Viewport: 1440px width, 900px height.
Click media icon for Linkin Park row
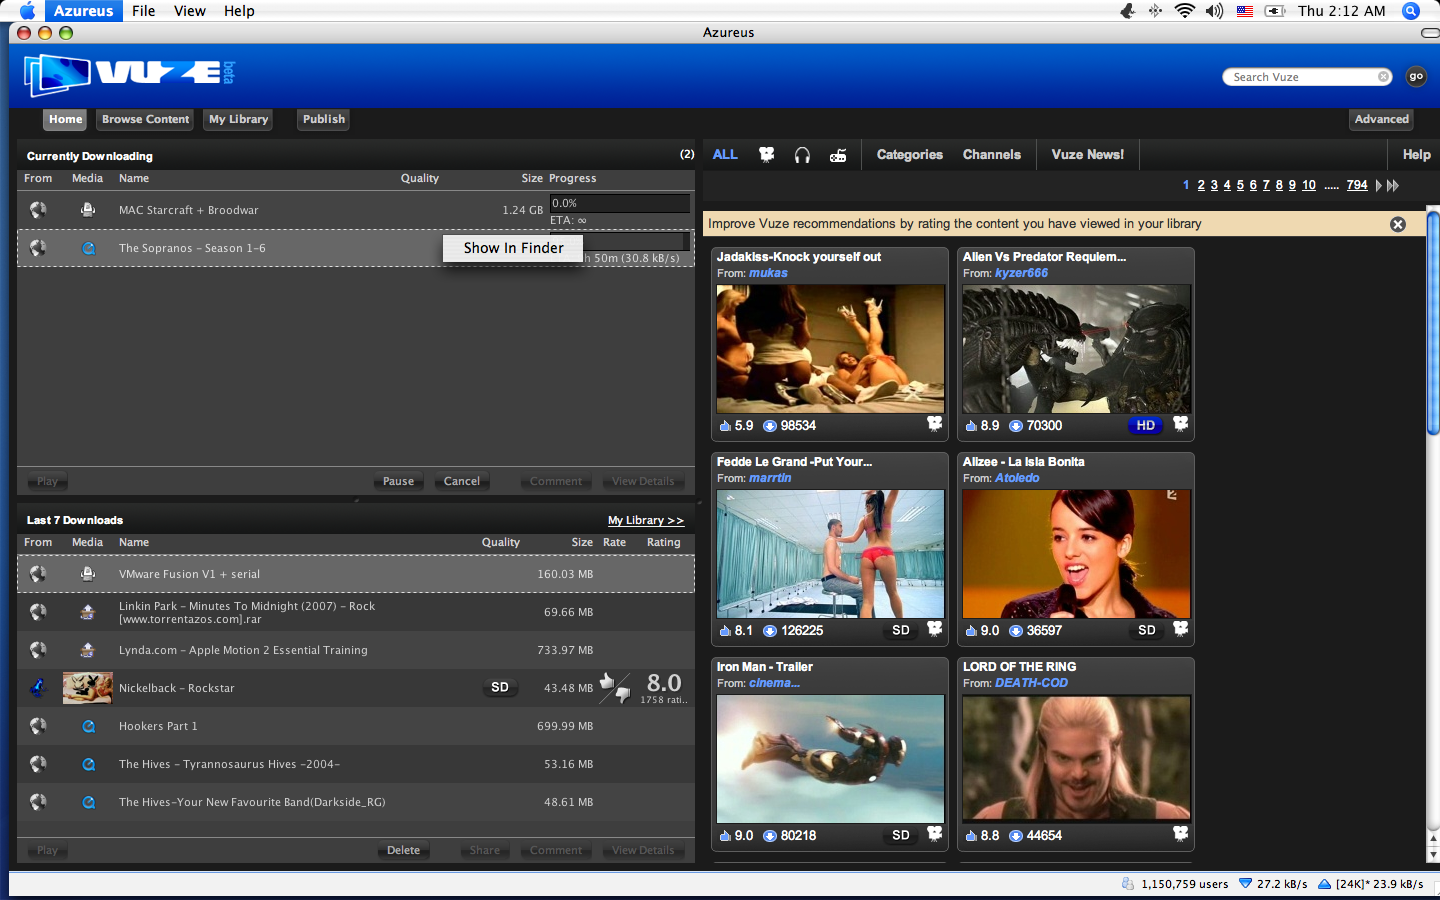coord(88,612)
